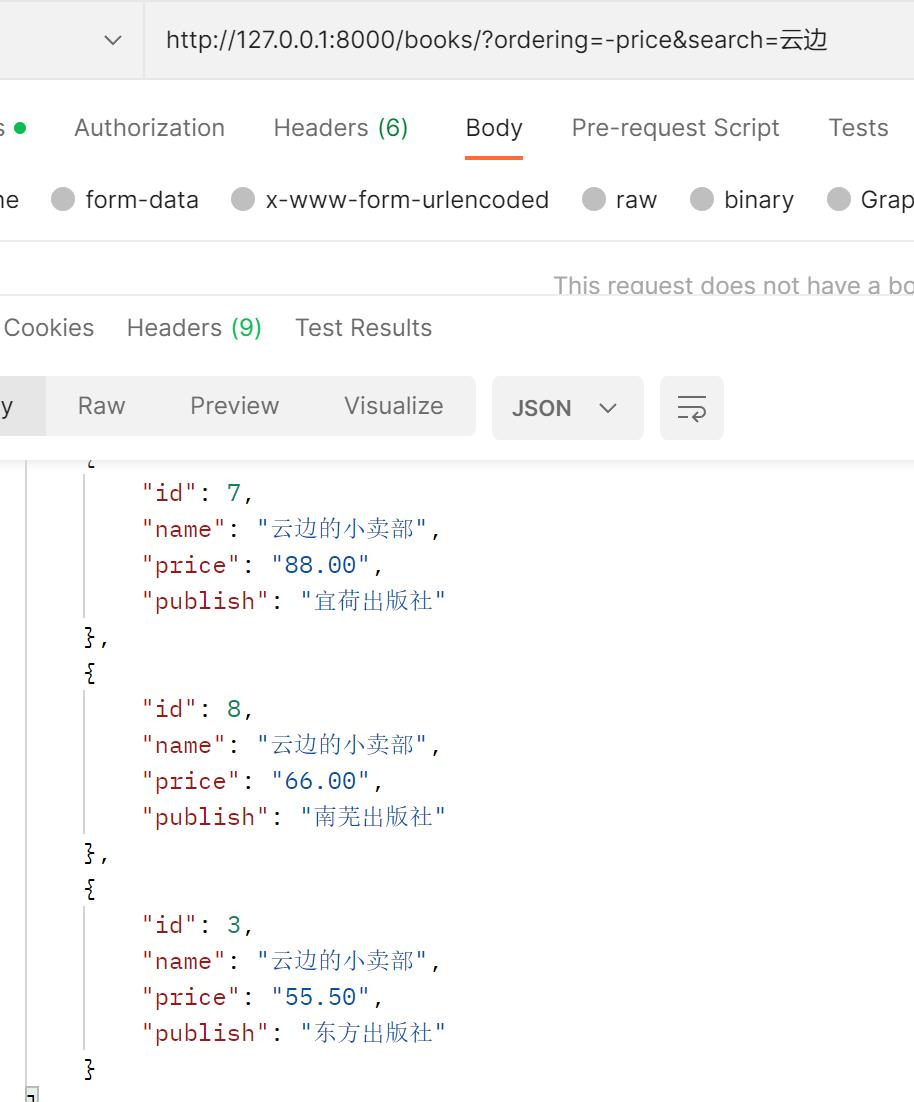View the Test Results tab
The height and width of the screenshot is (1102, 914).
[363, 328]
